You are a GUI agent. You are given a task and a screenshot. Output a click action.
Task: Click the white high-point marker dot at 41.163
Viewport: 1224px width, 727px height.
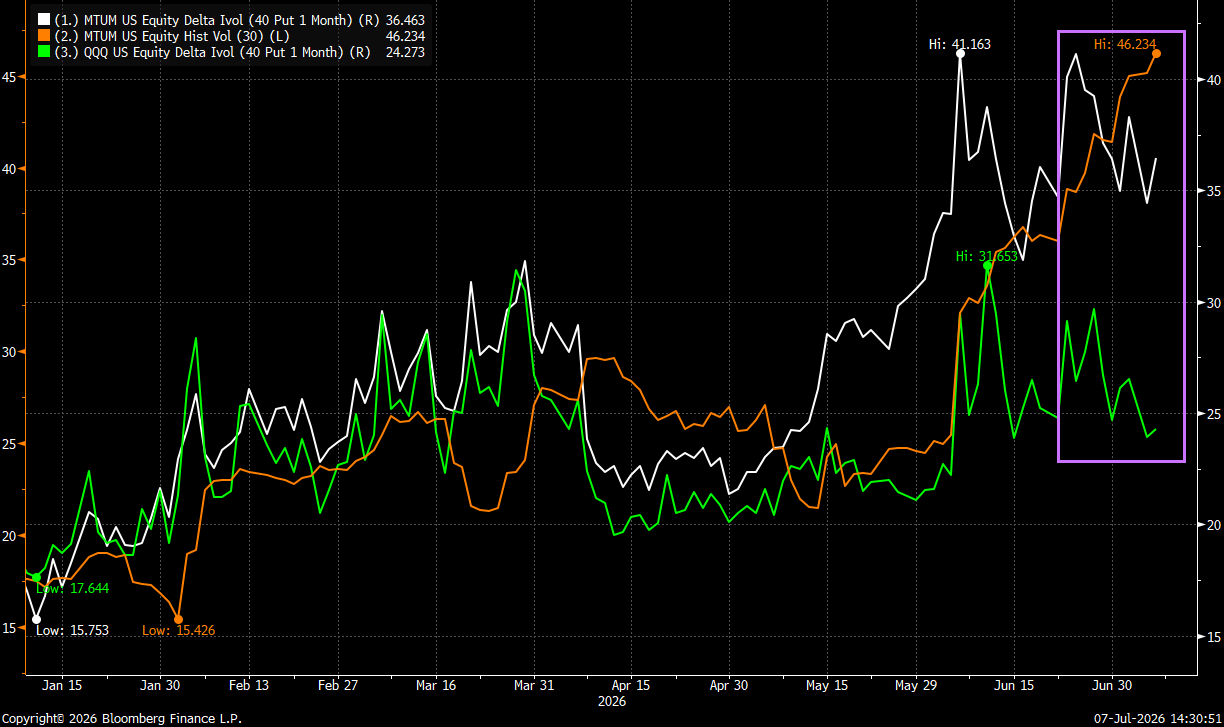(x=961, y=55)
